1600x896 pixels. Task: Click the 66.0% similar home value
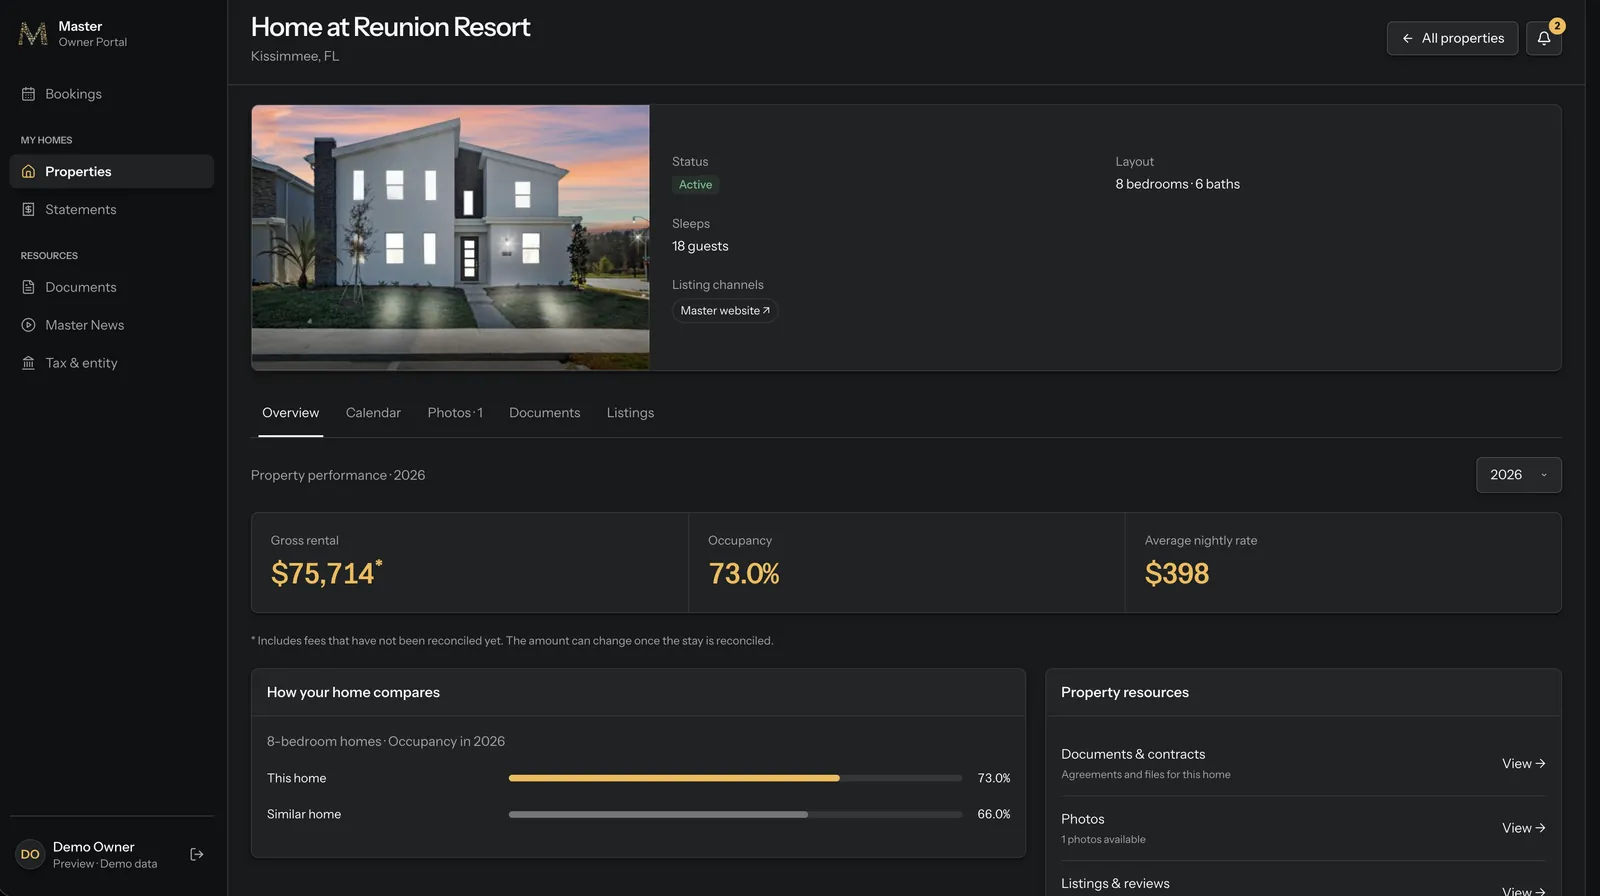pos(993,814)
